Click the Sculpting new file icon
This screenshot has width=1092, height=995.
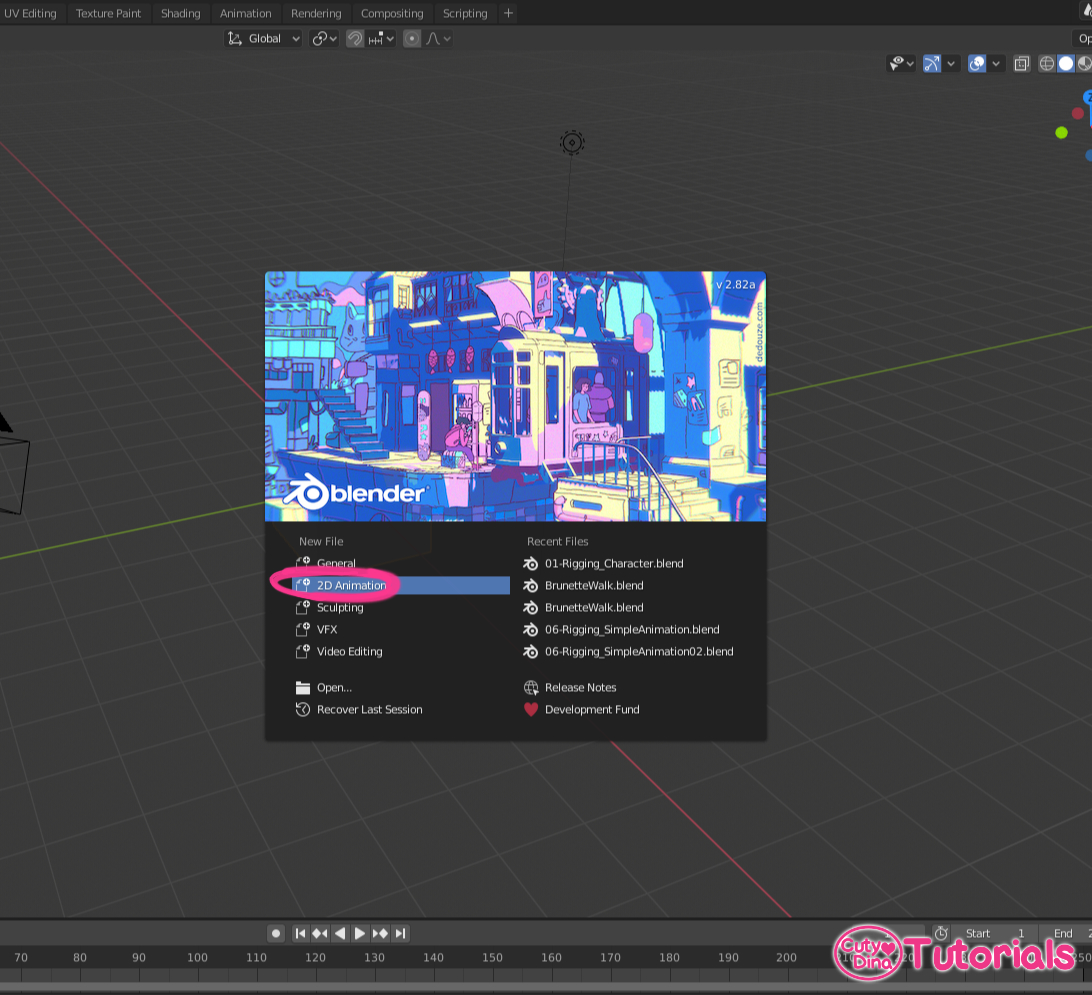303,607
